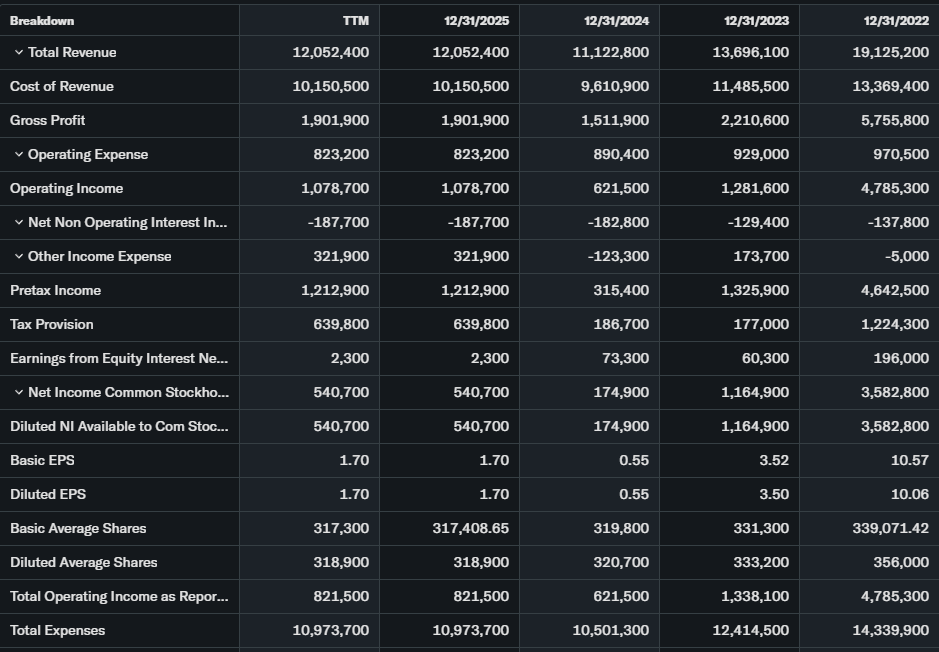Select the 12/31/2025 column header
Viewport: 939px width, 652px height.
pyautogui.click(x=477, y=21)
